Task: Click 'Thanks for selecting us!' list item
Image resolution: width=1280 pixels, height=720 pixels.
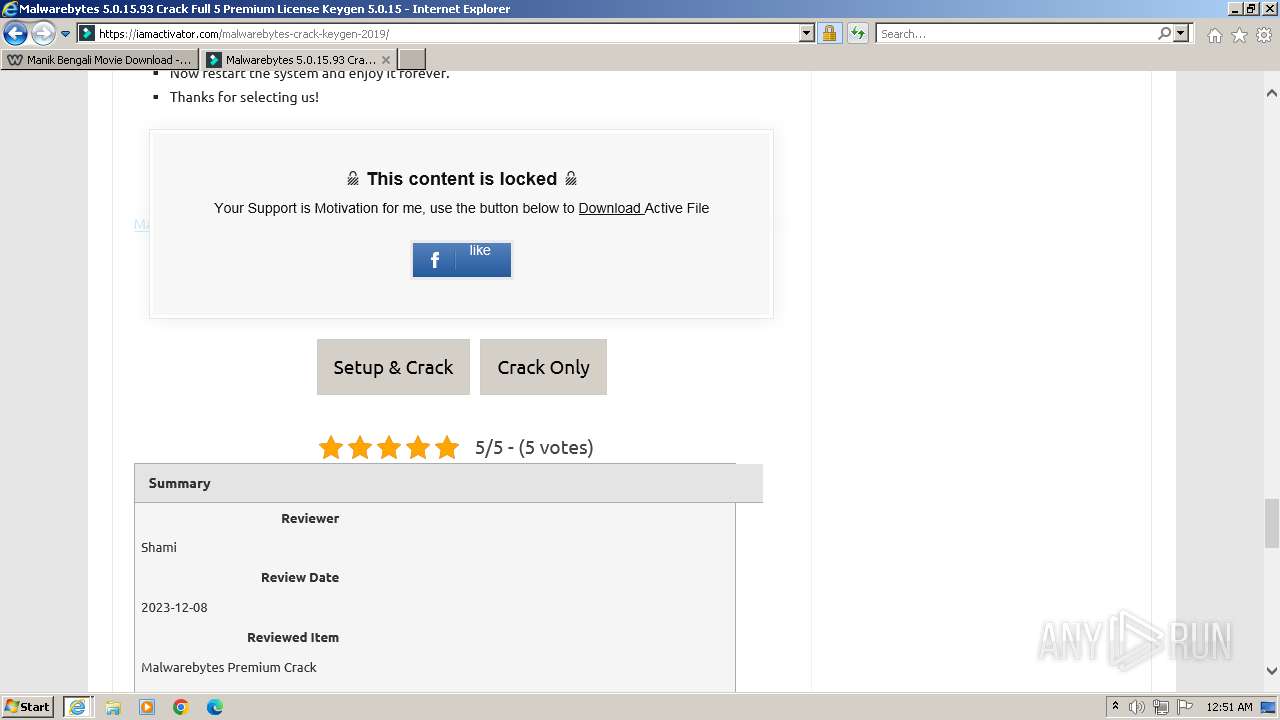Action: [x=244, y=97]
